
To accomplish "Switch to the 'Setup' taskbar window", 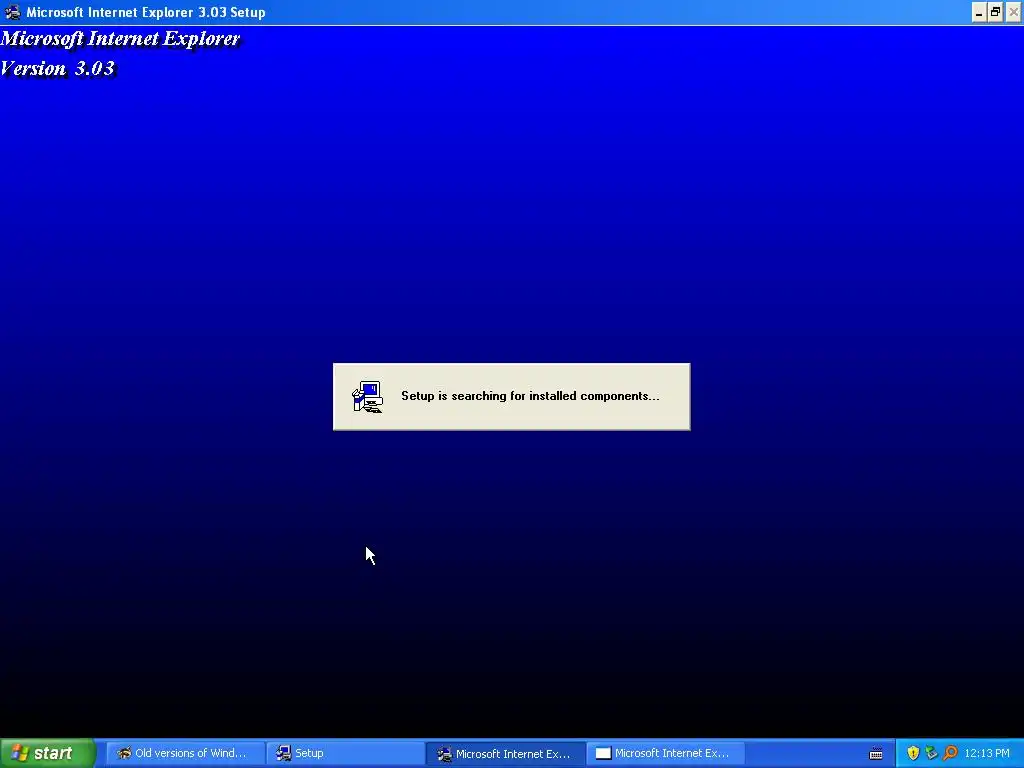I will coord(345,753).
